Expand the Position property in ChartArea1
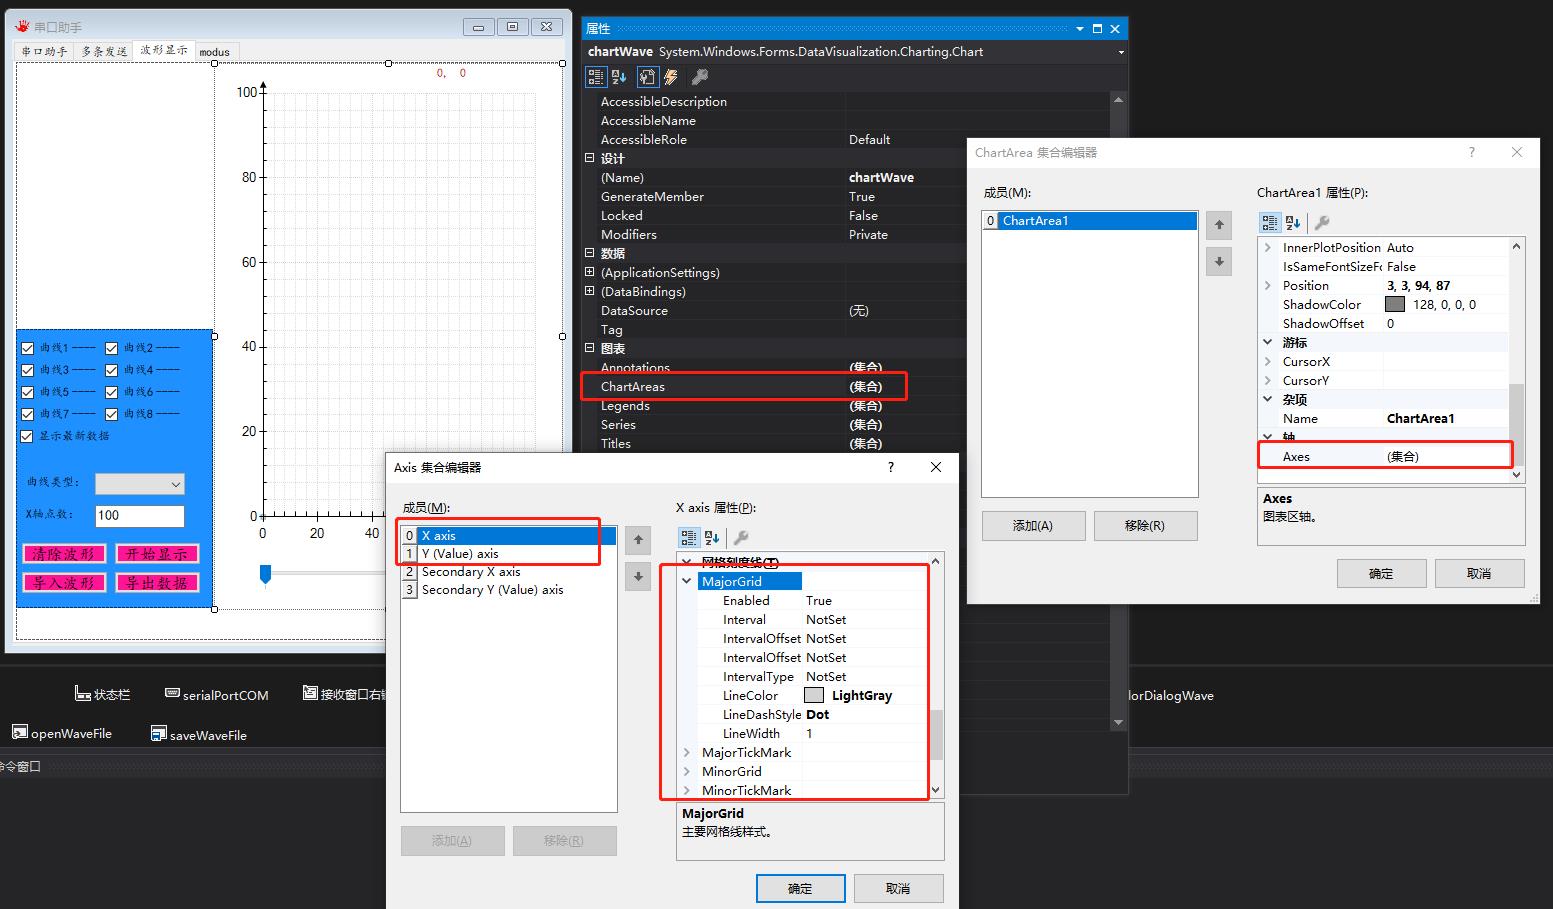The image size is (1553, 909). [1268, 285]
